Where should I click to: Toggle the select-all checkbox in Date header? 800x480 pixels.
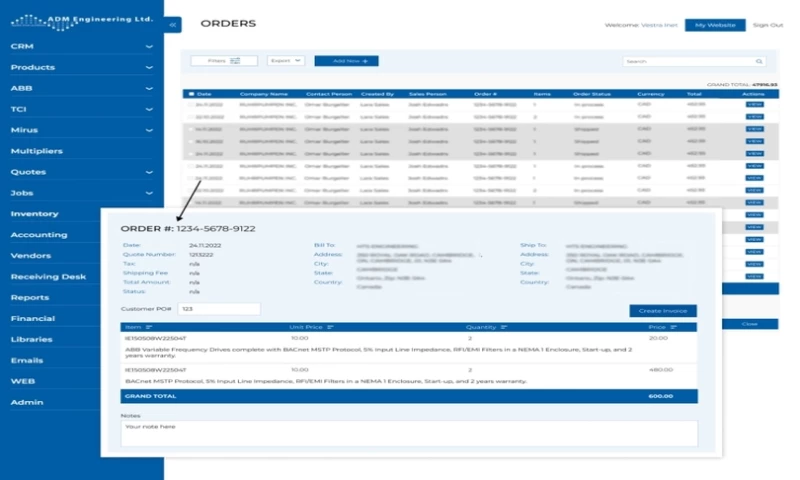pyautogui.click(x=190, y=94)
